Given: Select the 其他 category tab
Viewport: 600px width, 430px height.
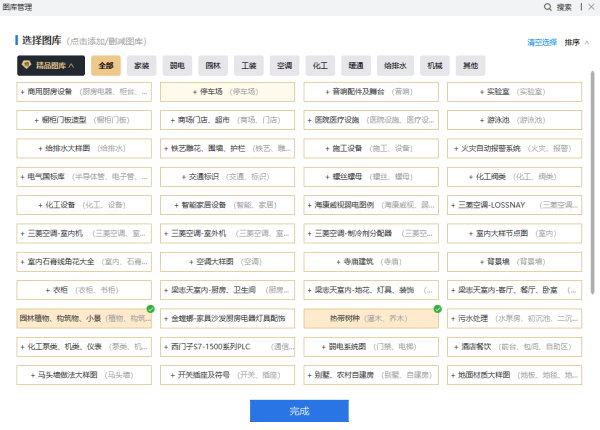Looking at the screenshot, I should coord(471,65).
